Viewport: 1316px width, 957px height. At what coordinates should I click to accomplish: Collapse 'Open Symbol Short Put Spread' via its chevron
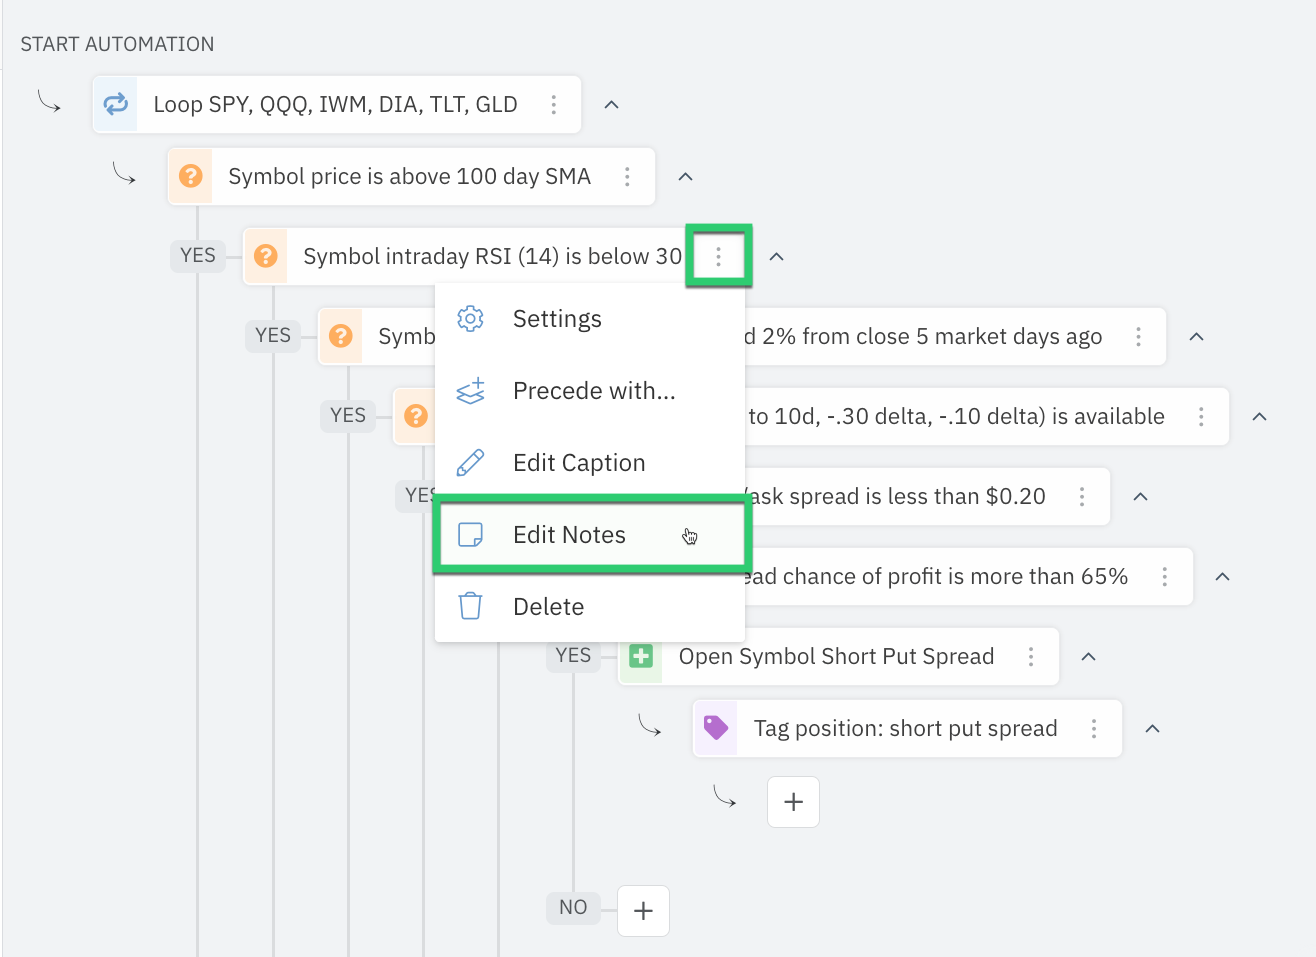coord(1088,656)
